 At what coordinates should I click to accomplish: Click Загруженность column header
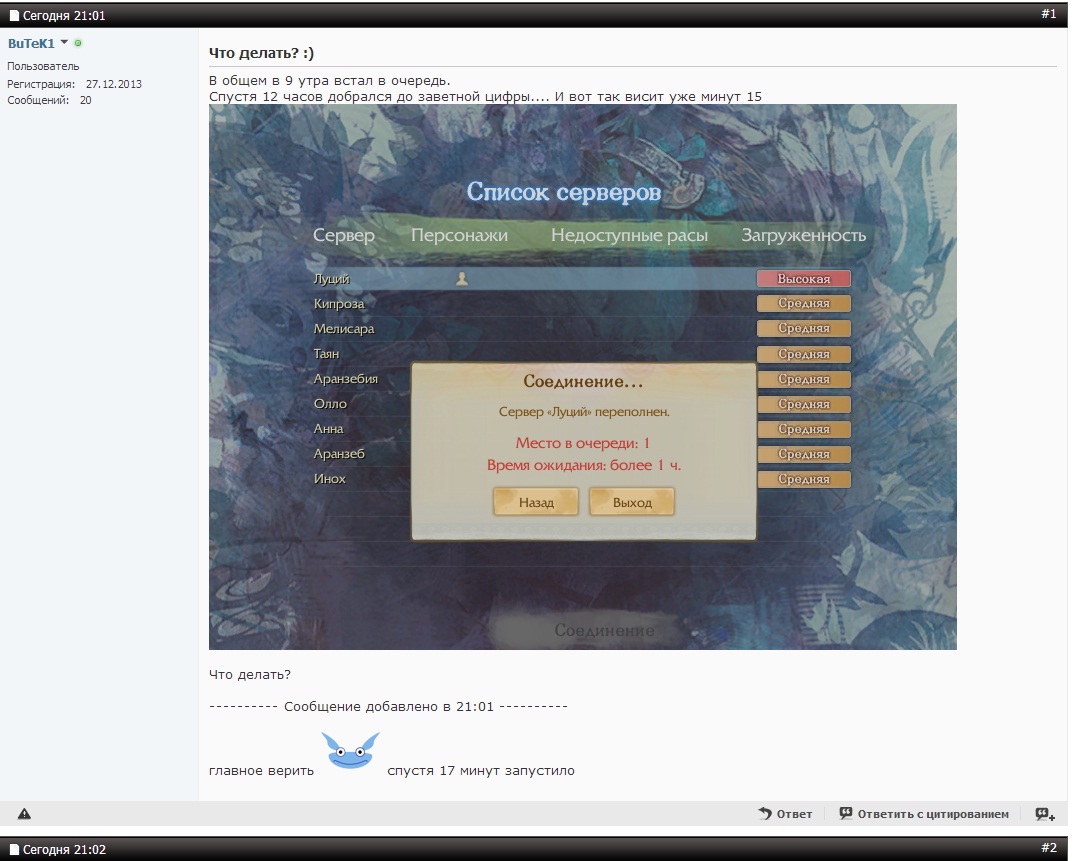click(x=803, y=235)
